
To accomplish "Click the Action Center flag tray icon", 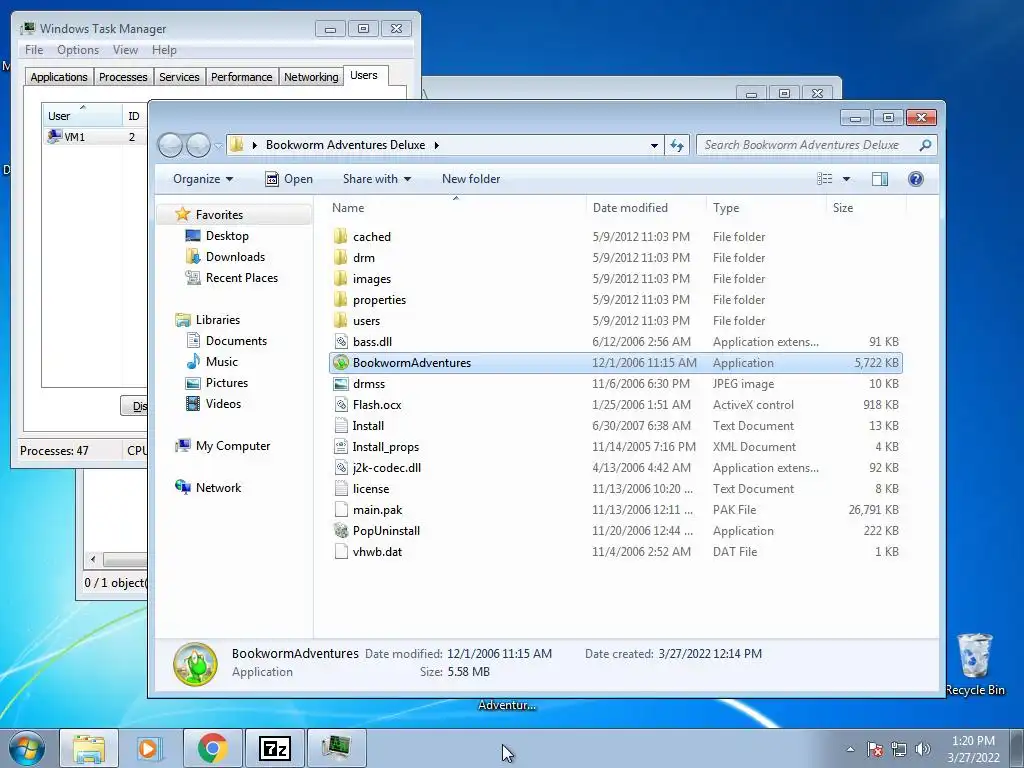I will 875,749.
